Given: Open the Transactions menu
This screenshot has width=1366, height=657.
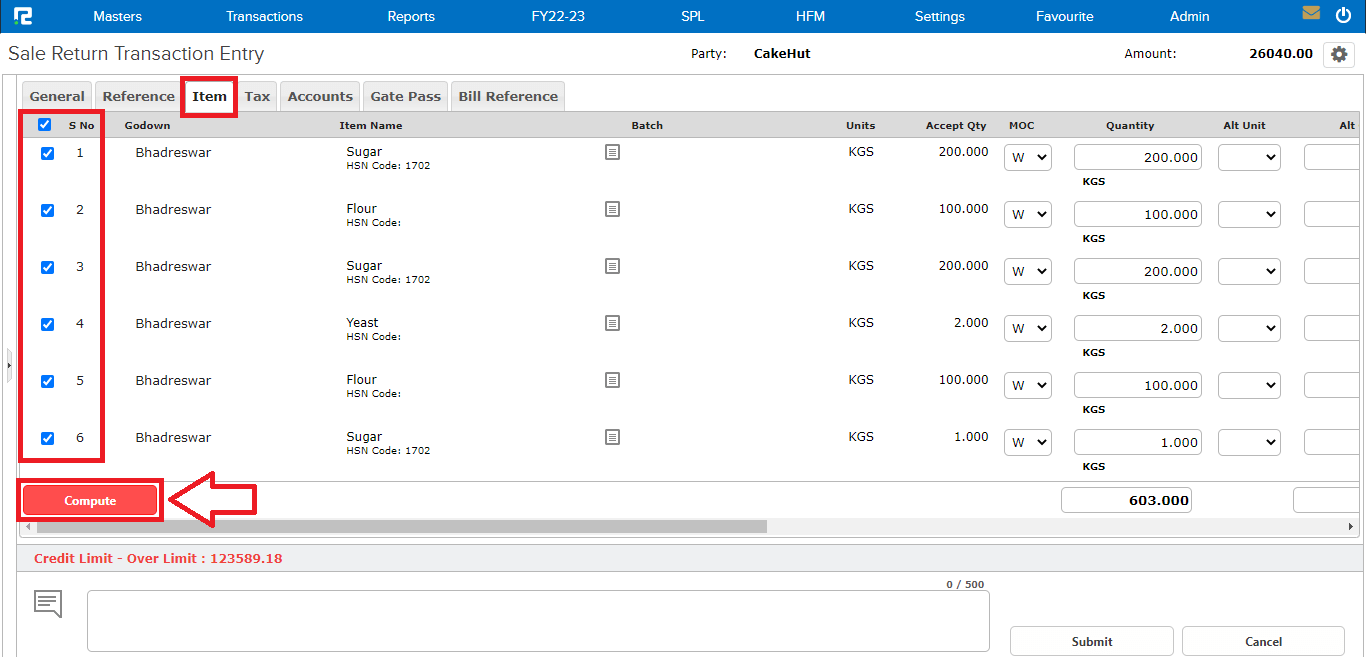Looking at the screenshot, I should (x=264, y=16).
